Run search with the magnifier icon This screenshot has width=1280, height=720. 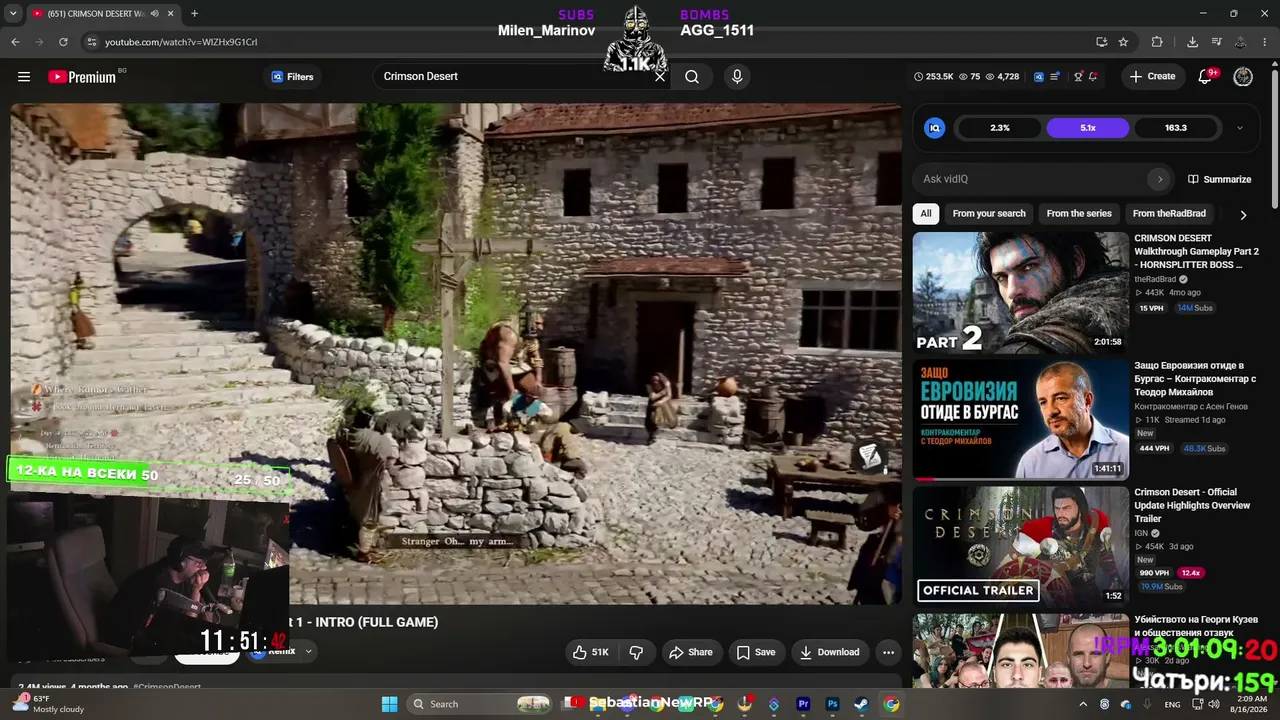pyautogui.click(x=692, y=77)
